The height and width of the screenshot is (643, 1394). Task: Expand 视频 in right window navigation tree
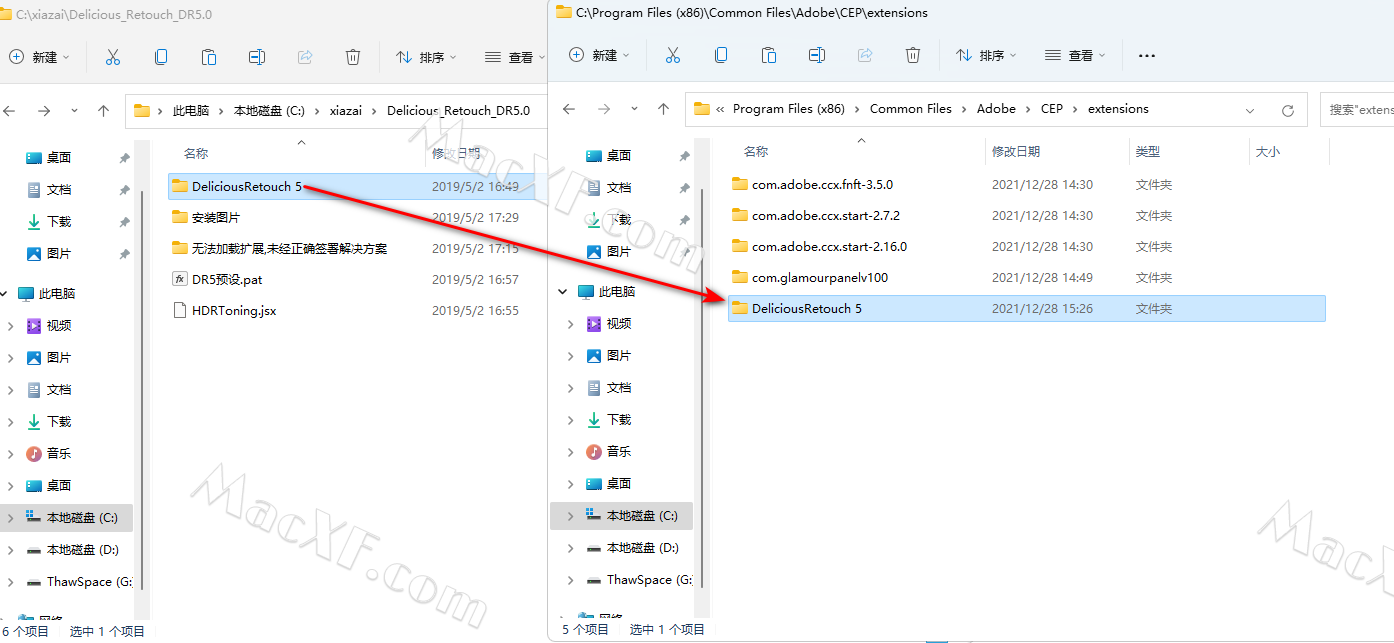click(571, 324)
